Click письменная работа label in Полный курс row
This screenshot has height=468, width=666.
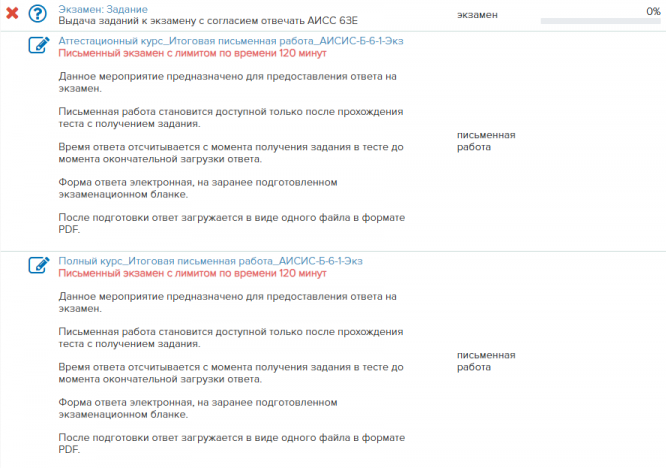coord(485,361)
